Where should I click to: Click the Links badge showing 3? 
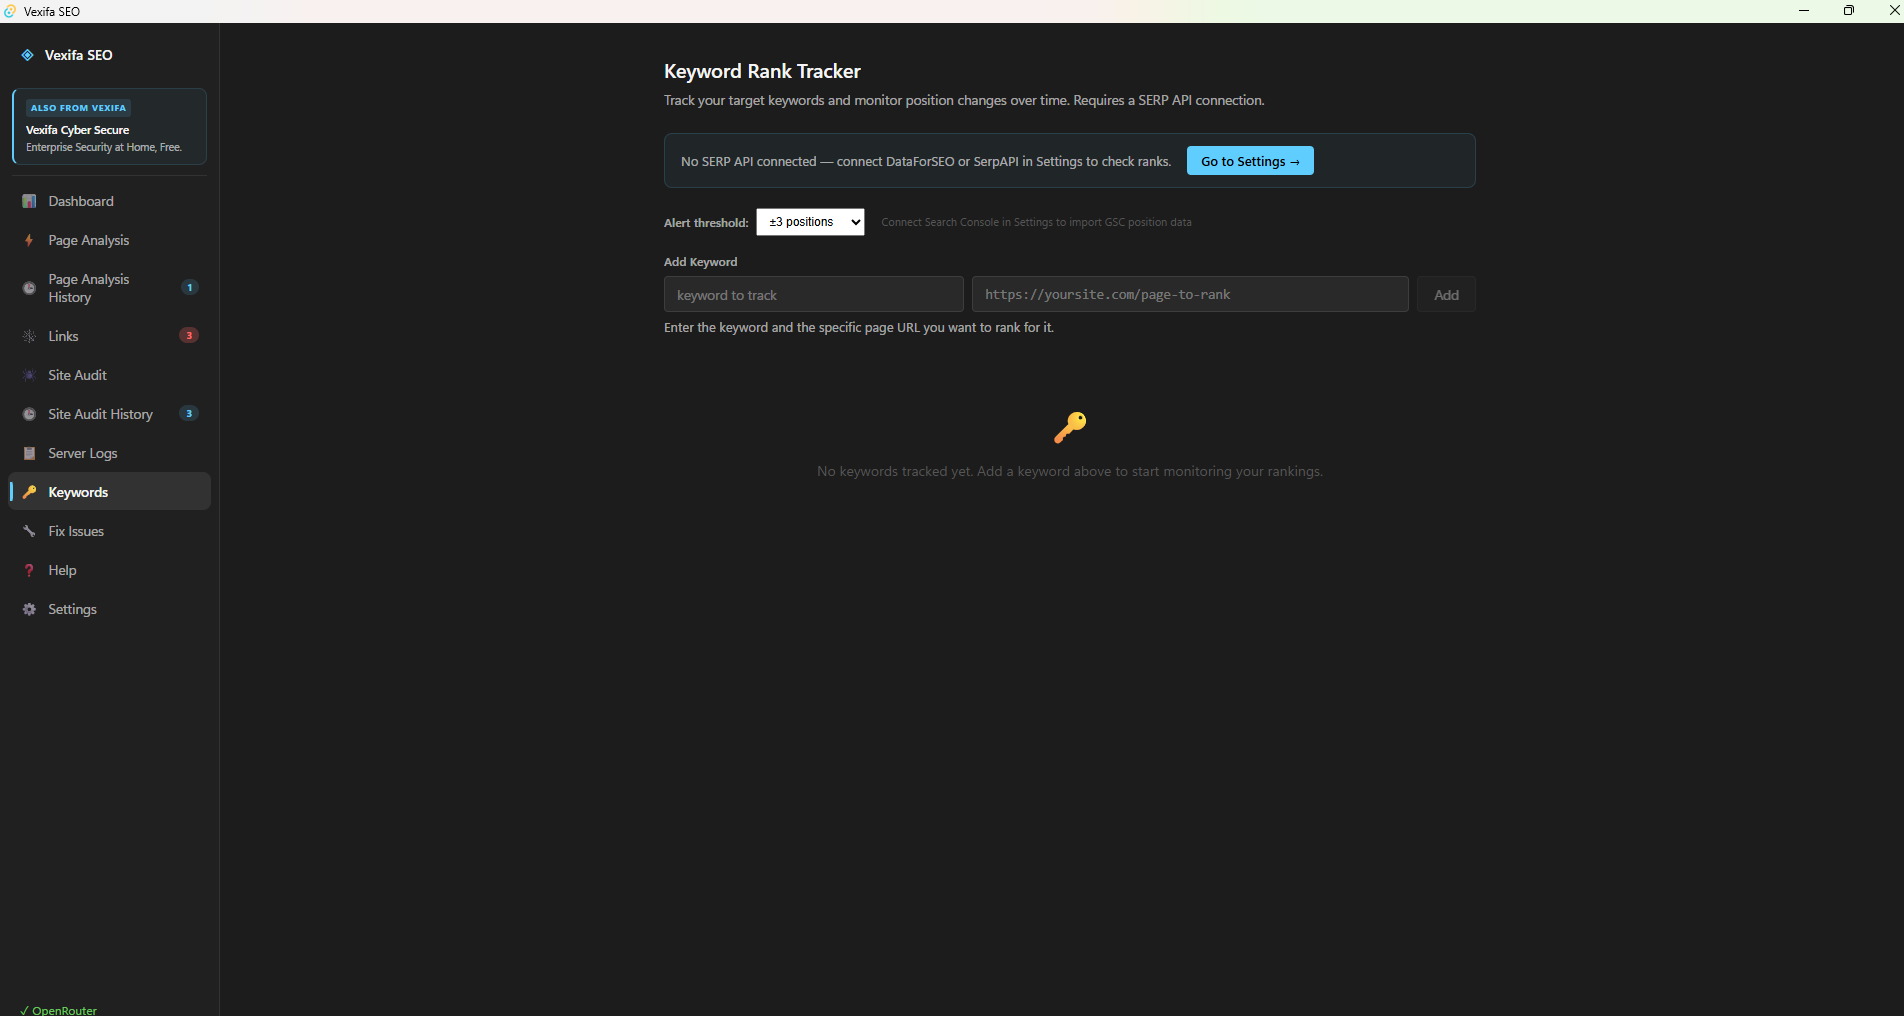tap(189, 335)
